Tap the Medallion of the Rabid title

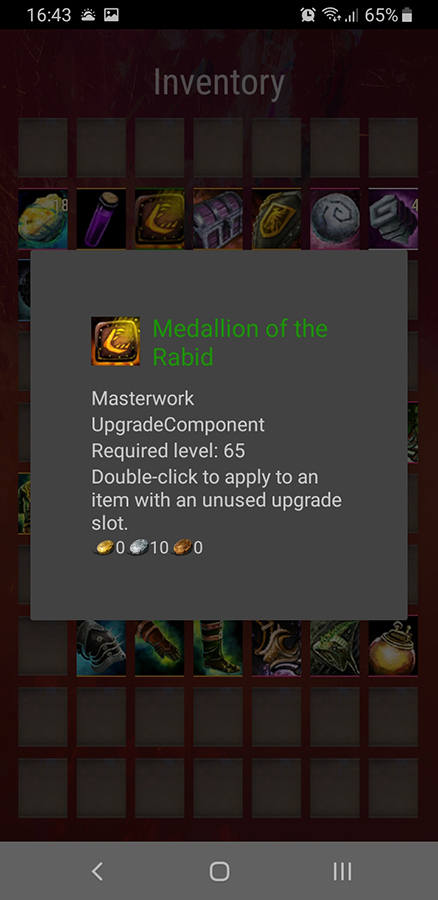(240, 343)
